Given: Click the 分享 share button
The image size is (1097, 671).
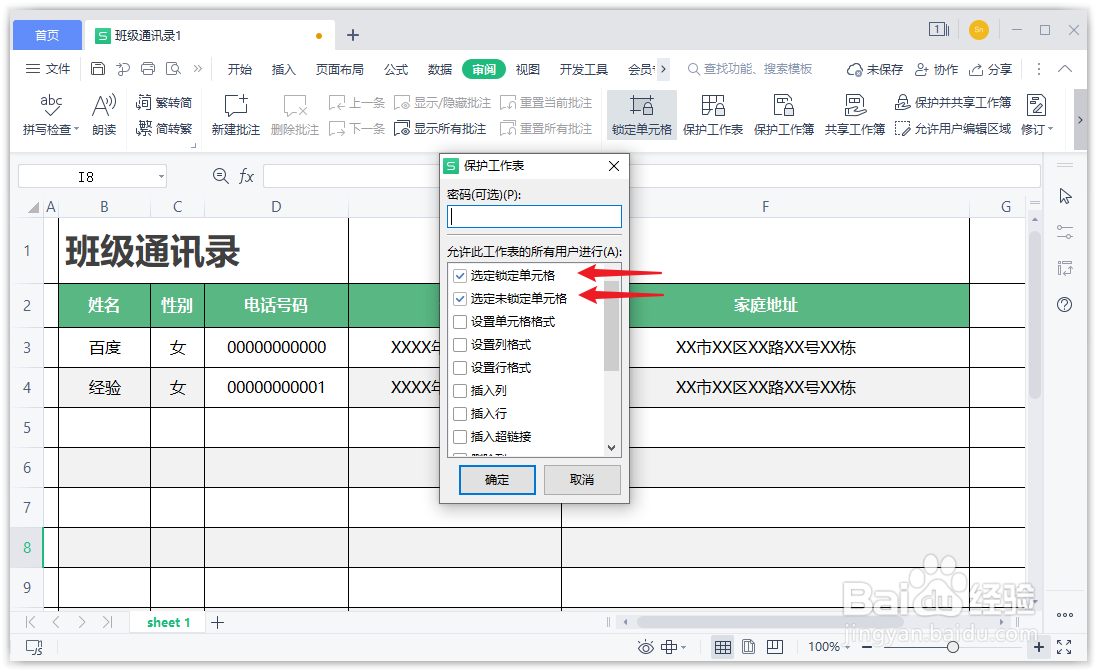Looking at the screenshot, I should coord(991,69).
